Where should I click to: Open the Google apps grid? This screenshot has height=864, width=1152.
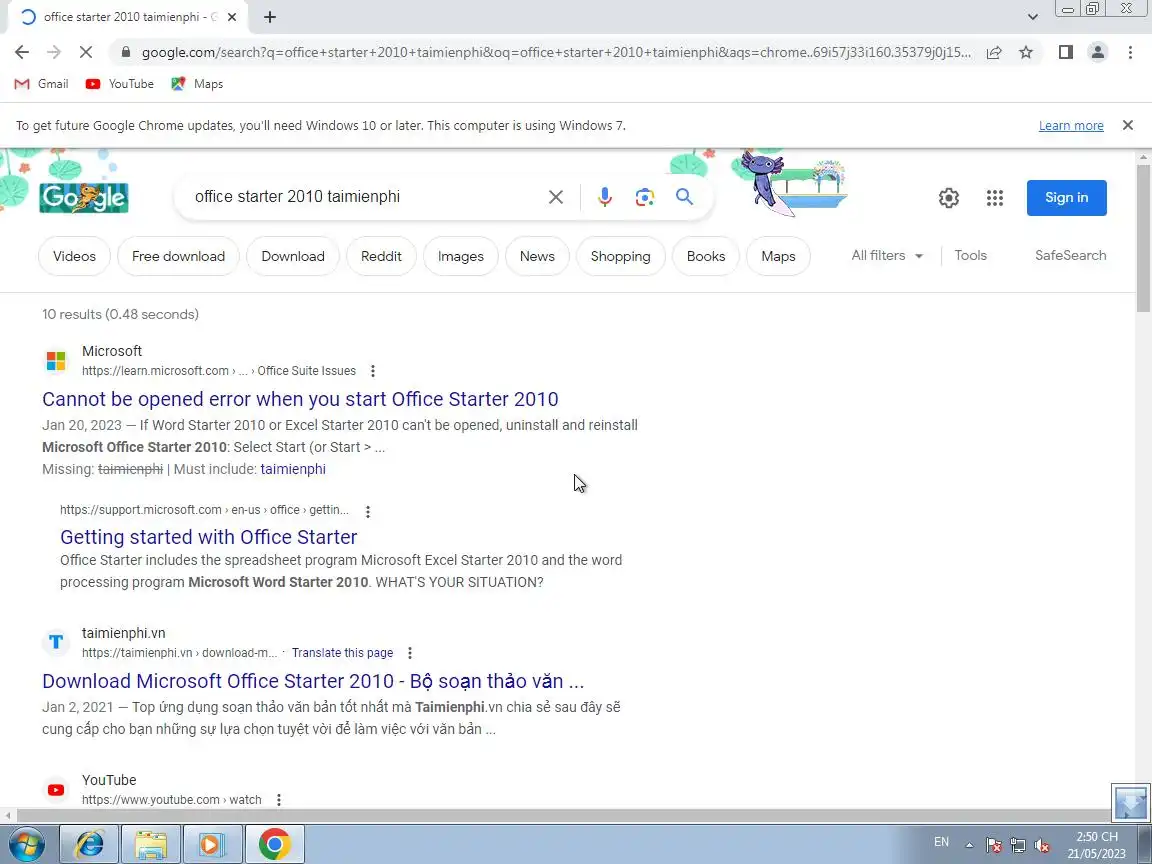995,198
